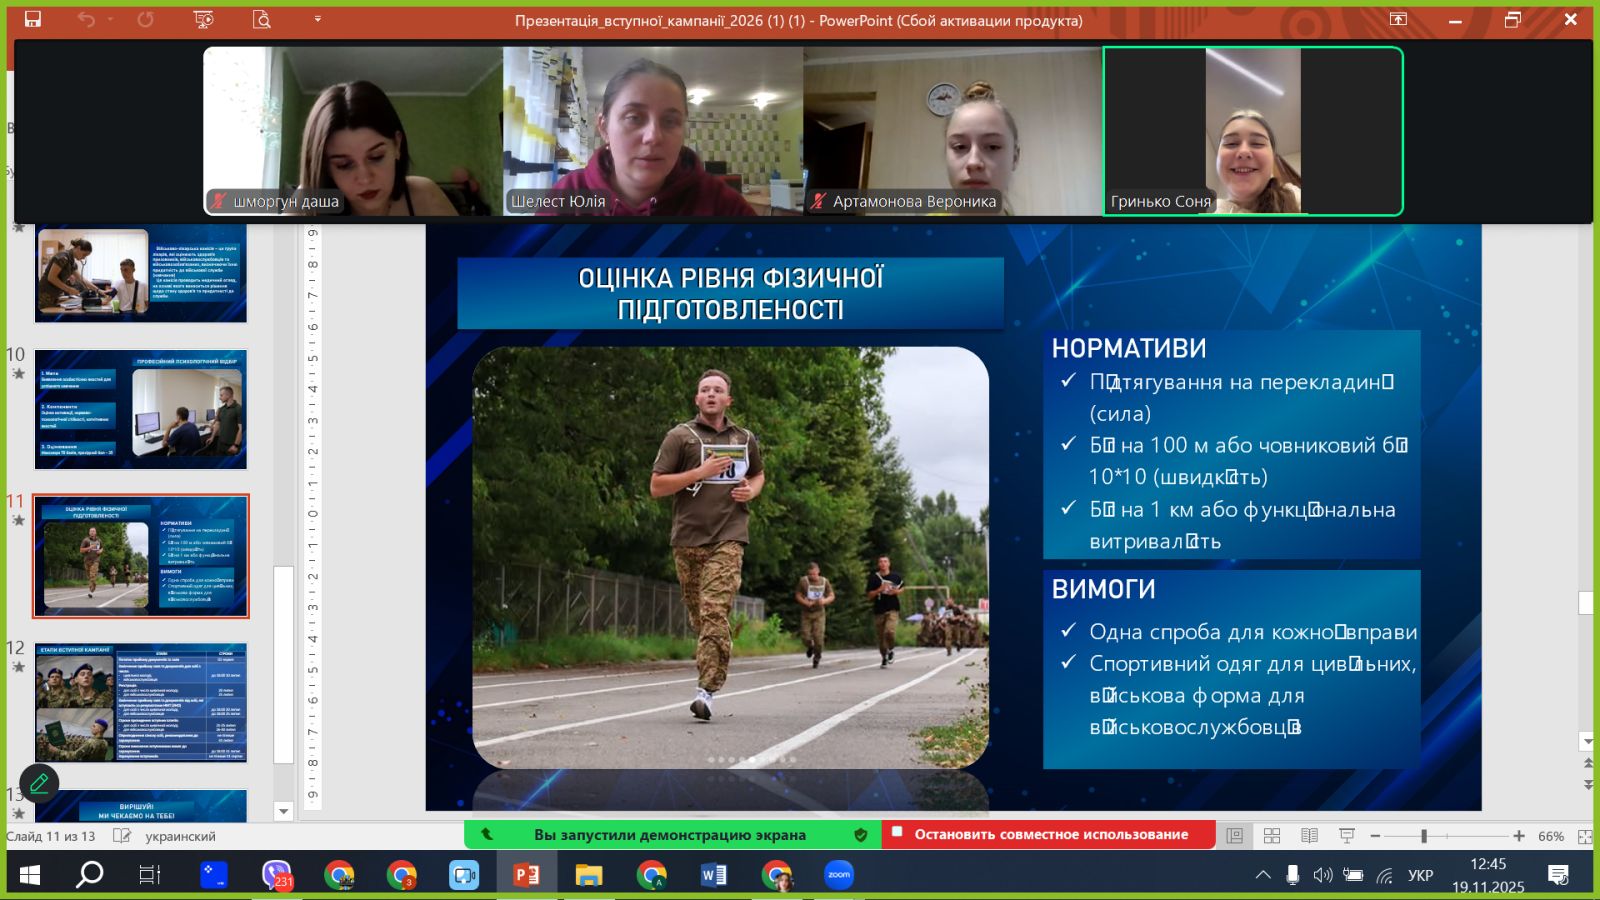This screenshot has width=1600, height=900.
Task: Expand Customize Quick Access Toolbar dropdown
Action: 318,19
